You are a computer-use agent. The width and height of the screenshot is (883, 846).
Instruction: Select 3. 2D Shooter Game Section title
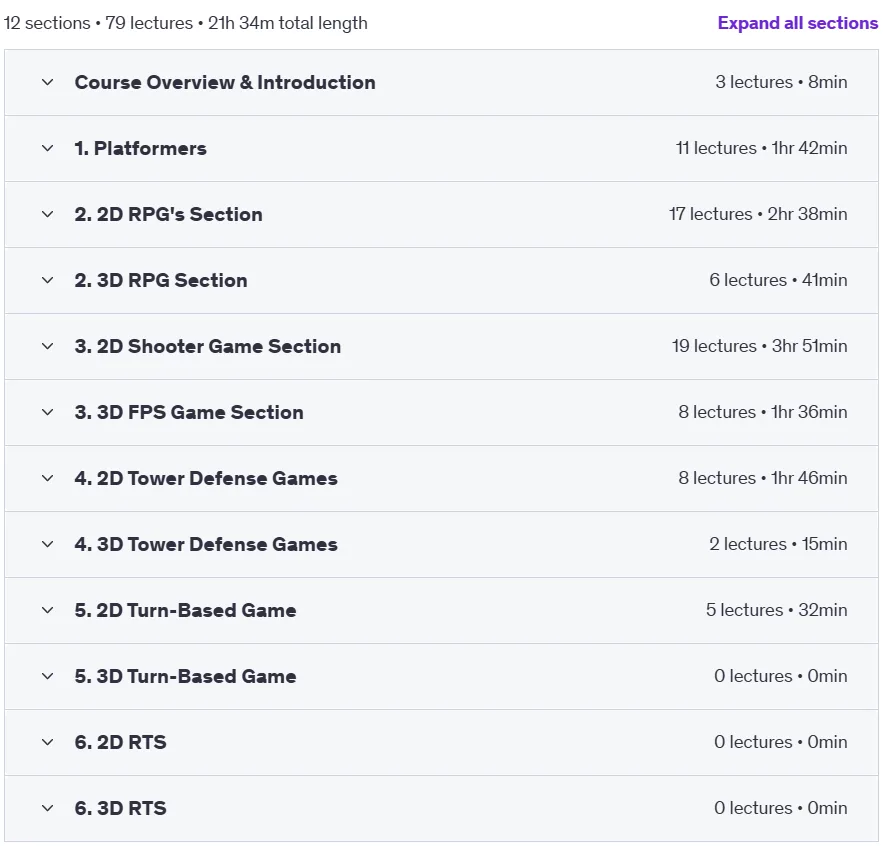tap(207, 346)
